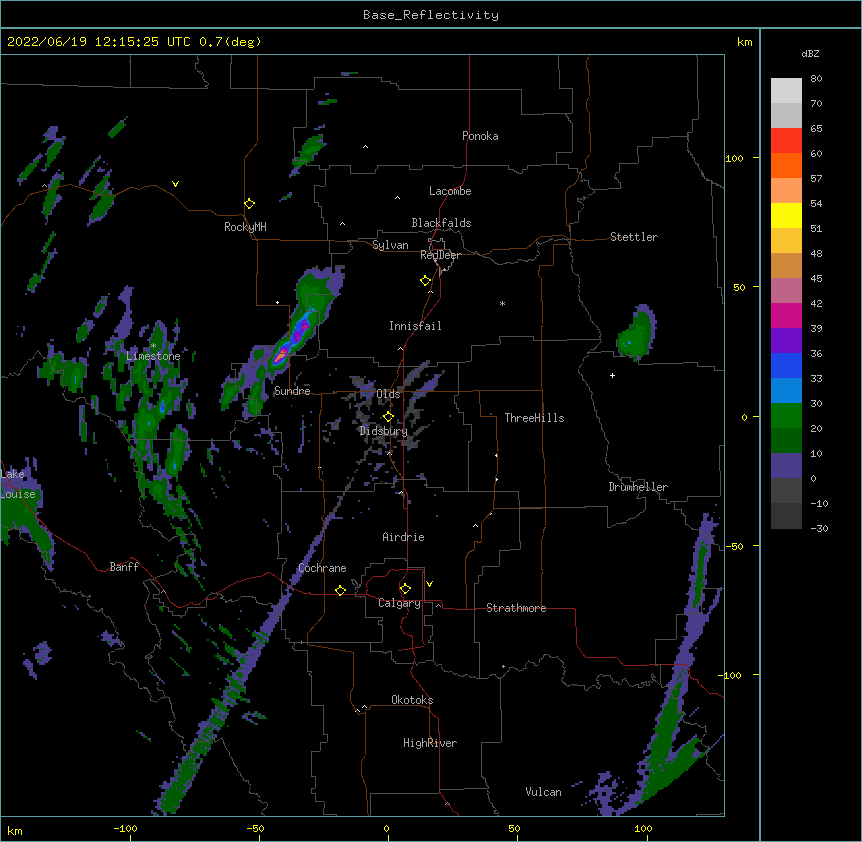Image resolution: width=862 pixels, height=842 pixels.
Task: Click the Olds label
Action: pyautogui.click(x=388, y=394)
